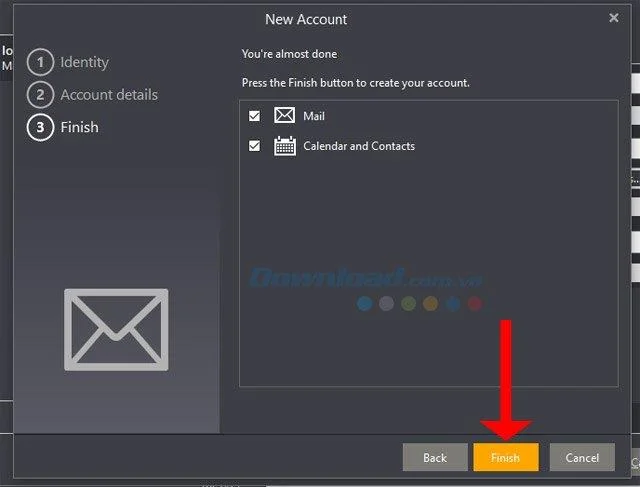Cancel the New Account wizard
Viewport: 640px width, 487px height.
pyautogui.click(x=582, y=457)
